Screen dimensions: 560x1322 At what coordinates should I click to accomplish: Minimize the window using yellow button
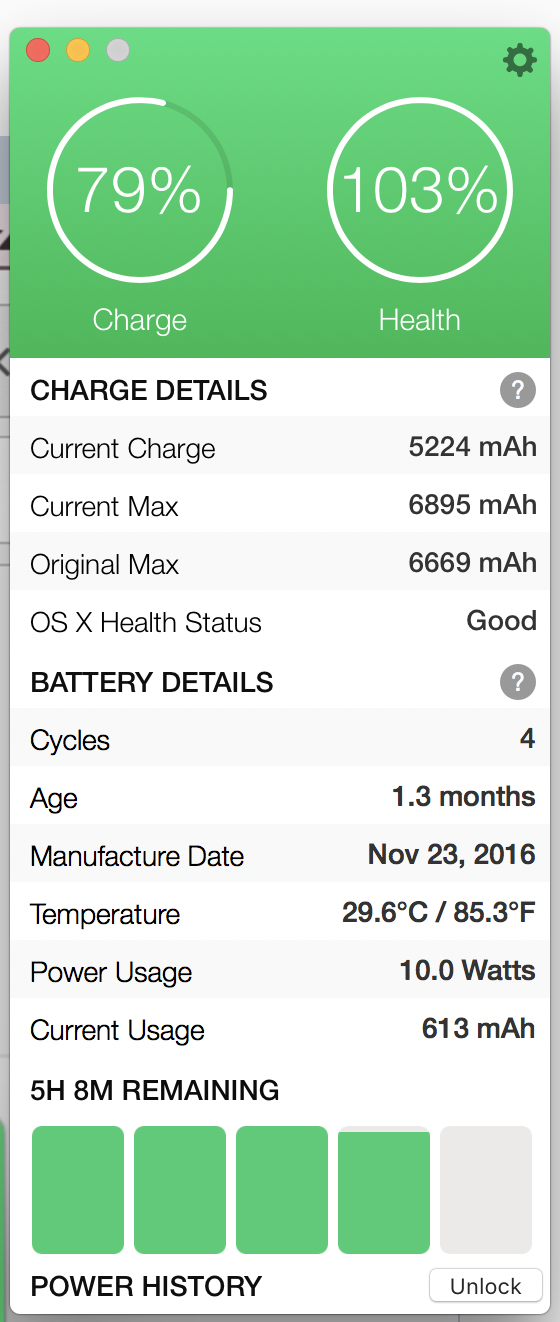tap(78, 50)
